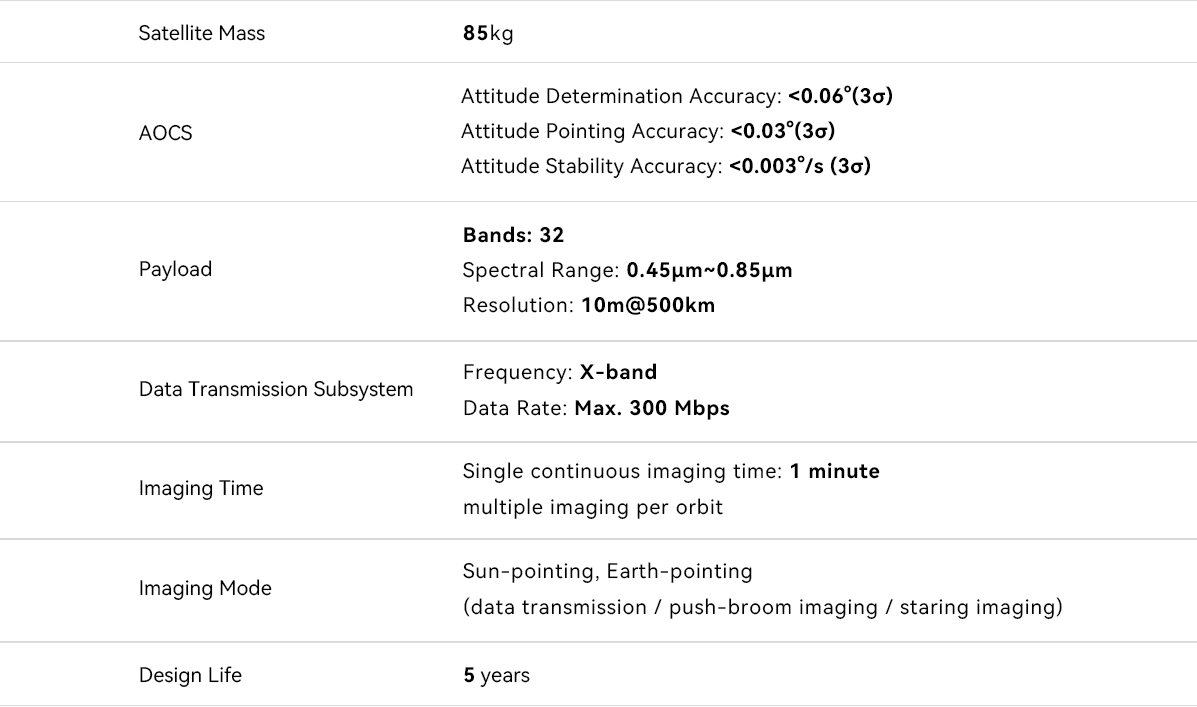Select the Frequency X-band text

(560, 373)
